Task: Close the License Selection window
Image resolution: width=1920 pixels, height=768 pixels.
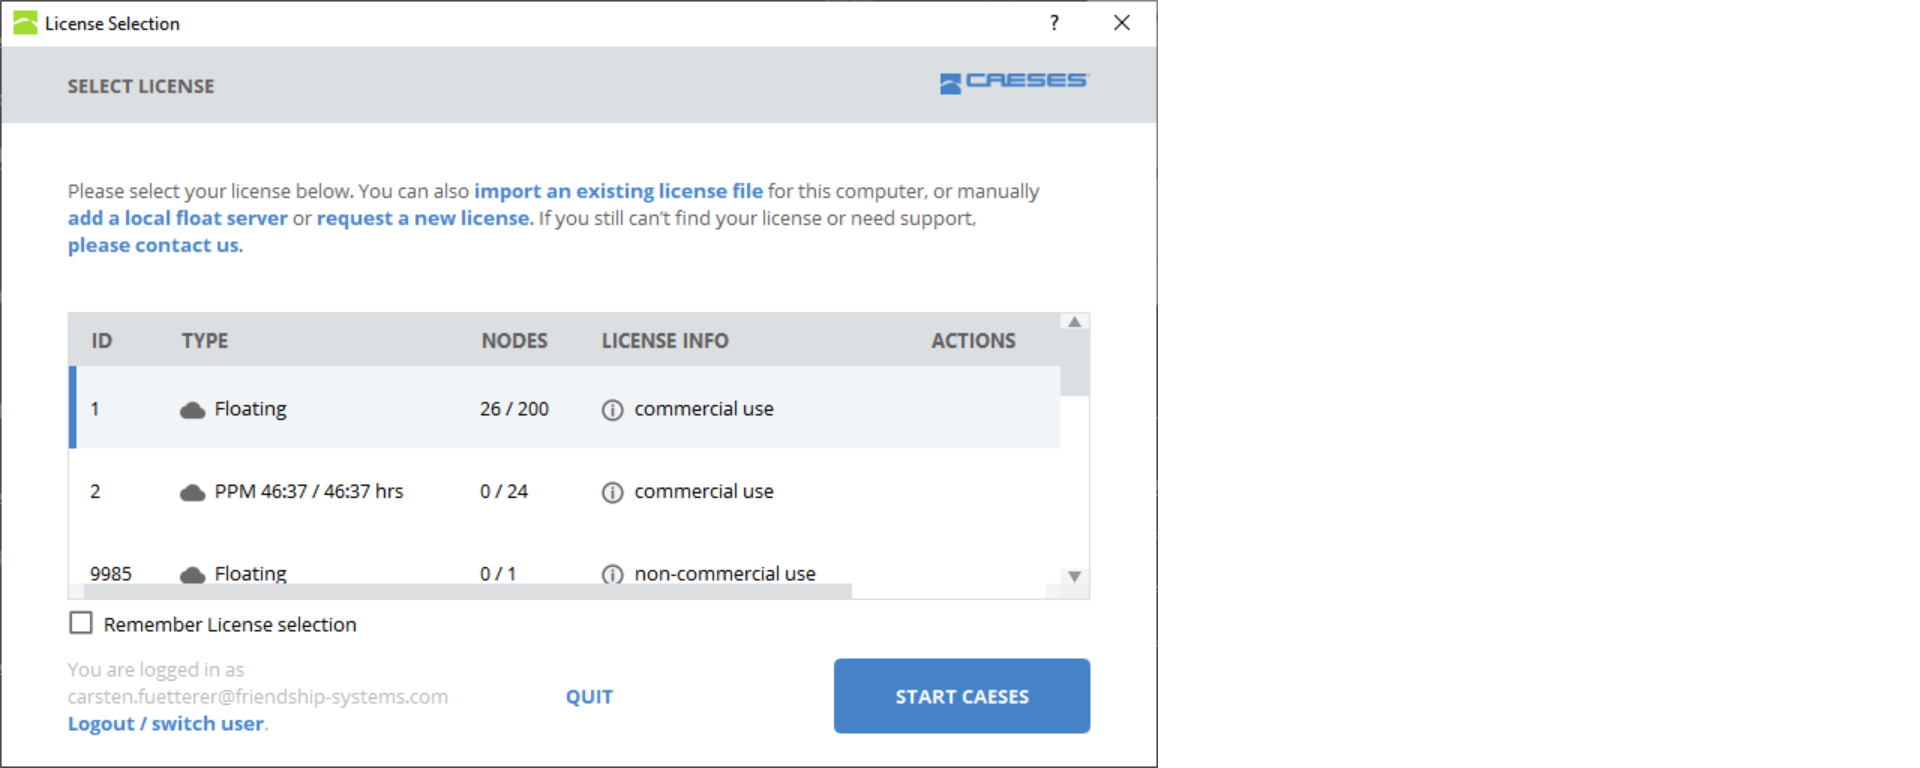Action: tap(1122, 23)
